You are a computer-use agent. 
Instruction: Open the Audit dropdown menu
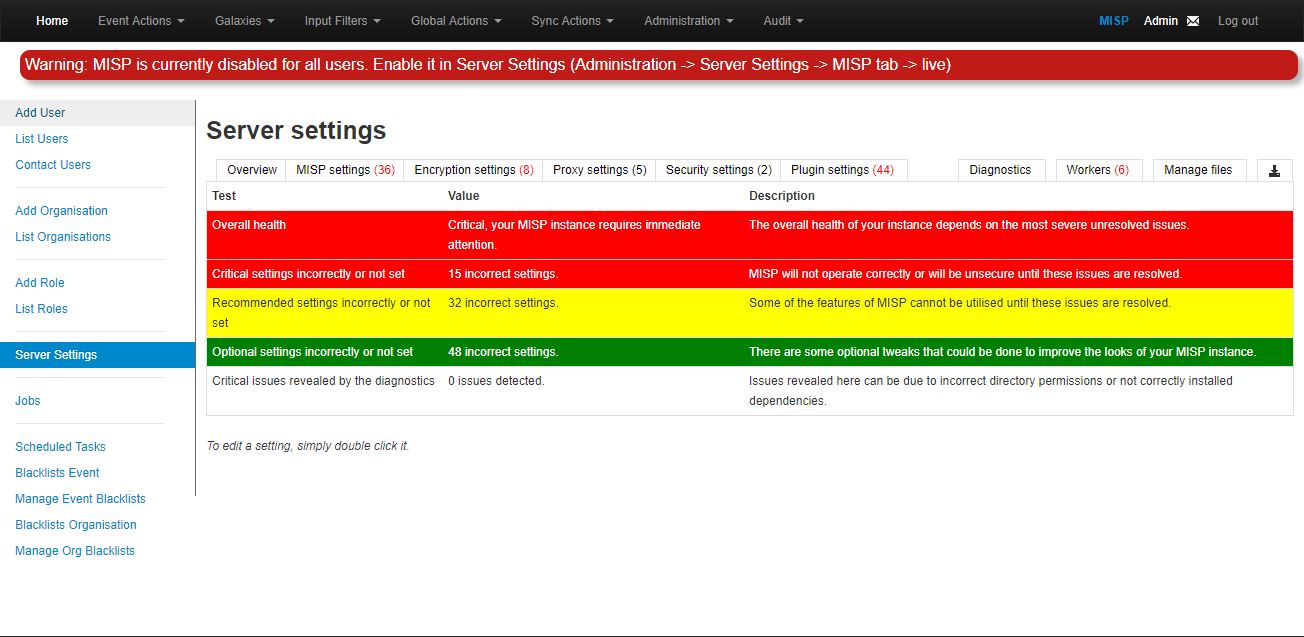tap(783, 20)
